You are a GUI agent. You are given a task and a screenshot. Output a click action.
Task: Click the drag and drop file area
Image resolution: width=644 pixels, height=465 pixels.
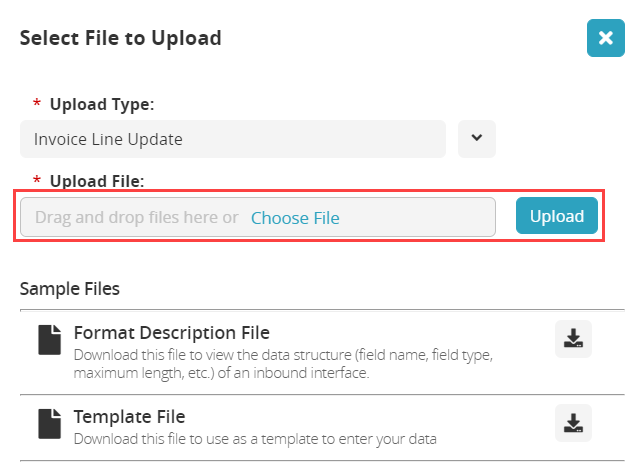coord(135,217)
